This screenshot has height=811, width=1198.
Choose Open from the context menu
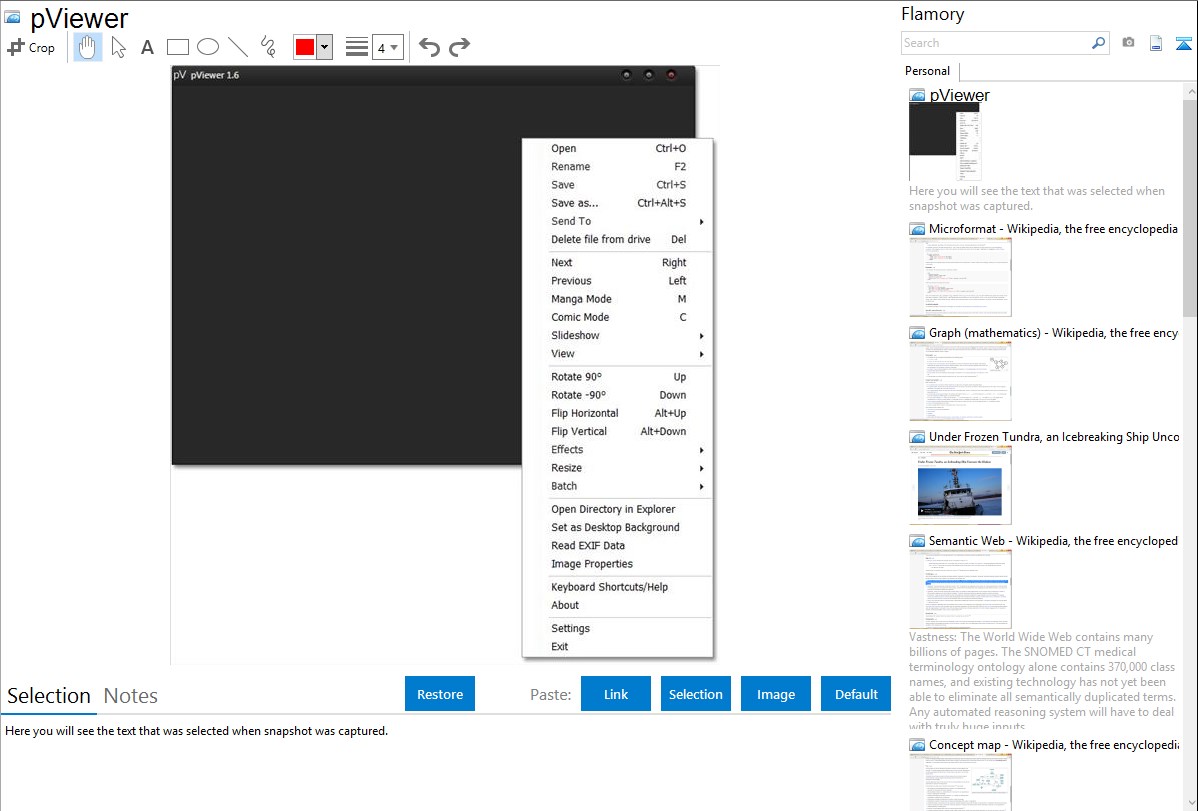point(617,148)
